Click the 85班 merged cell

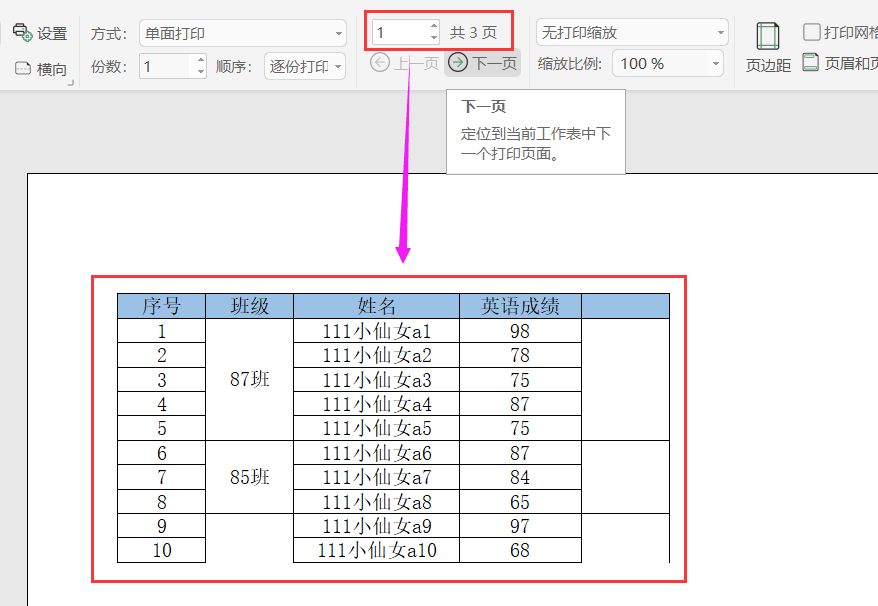(250, 477)
